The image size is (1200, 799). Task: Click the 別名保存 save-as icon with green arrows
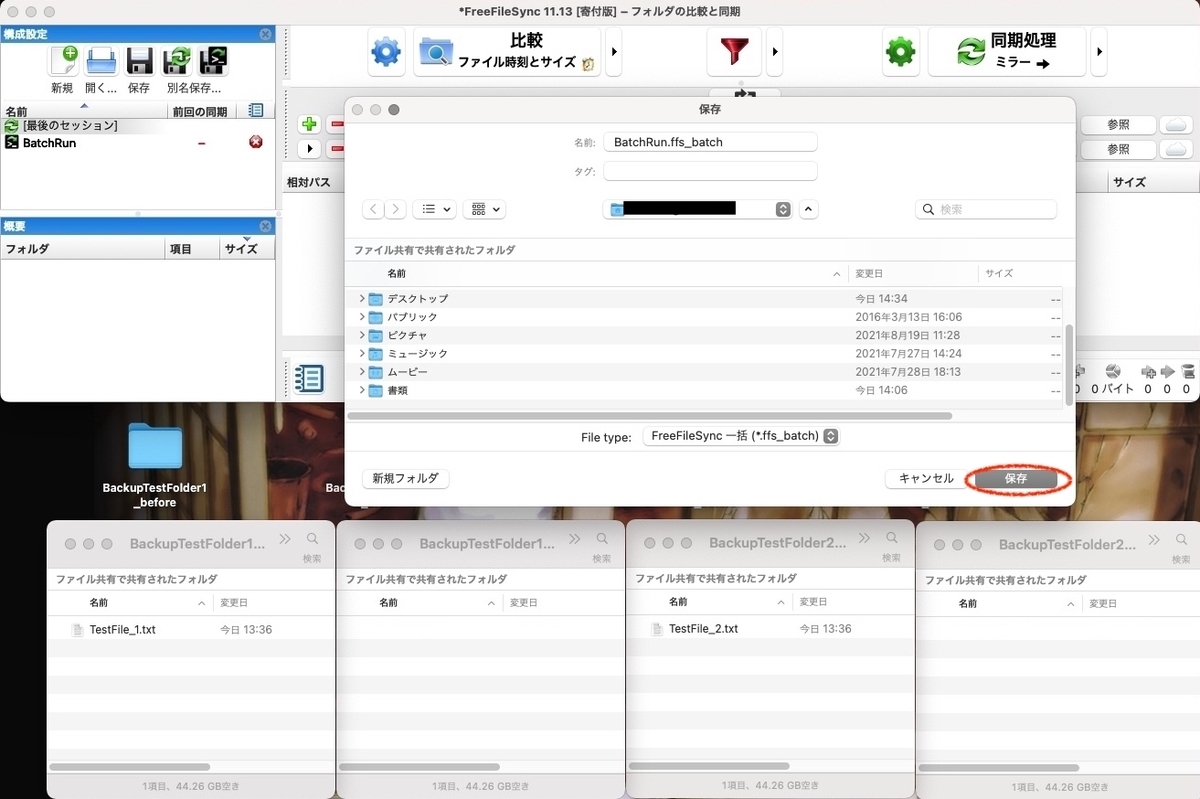(177, 60)
